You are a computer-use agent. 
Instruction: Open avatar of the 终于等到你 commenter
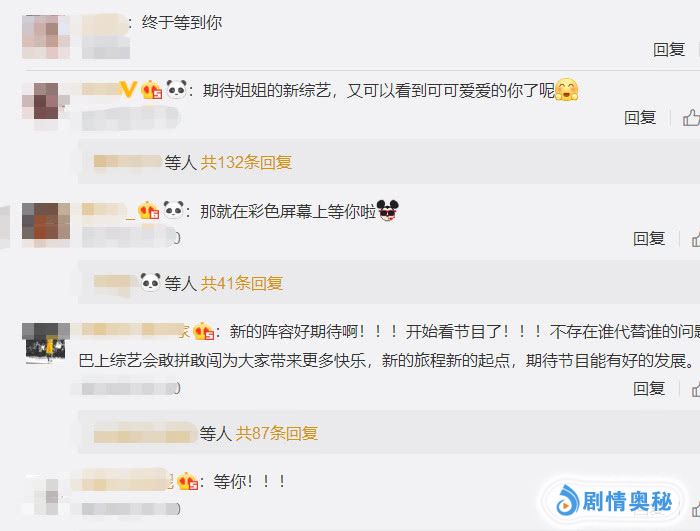point(46,36)
